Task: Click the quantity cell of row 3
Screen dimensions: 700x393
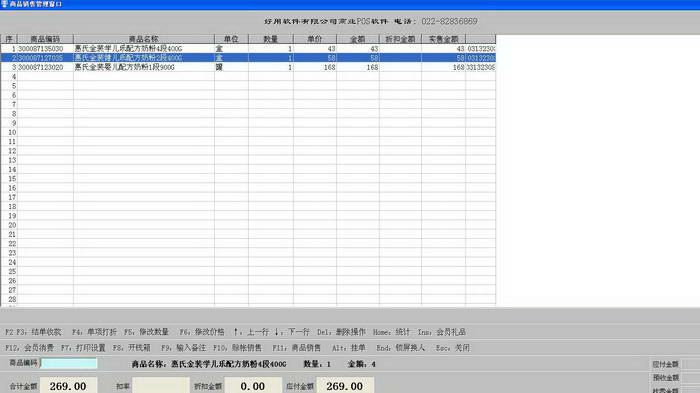Action: pyautogui.click(x=271, y=67)
